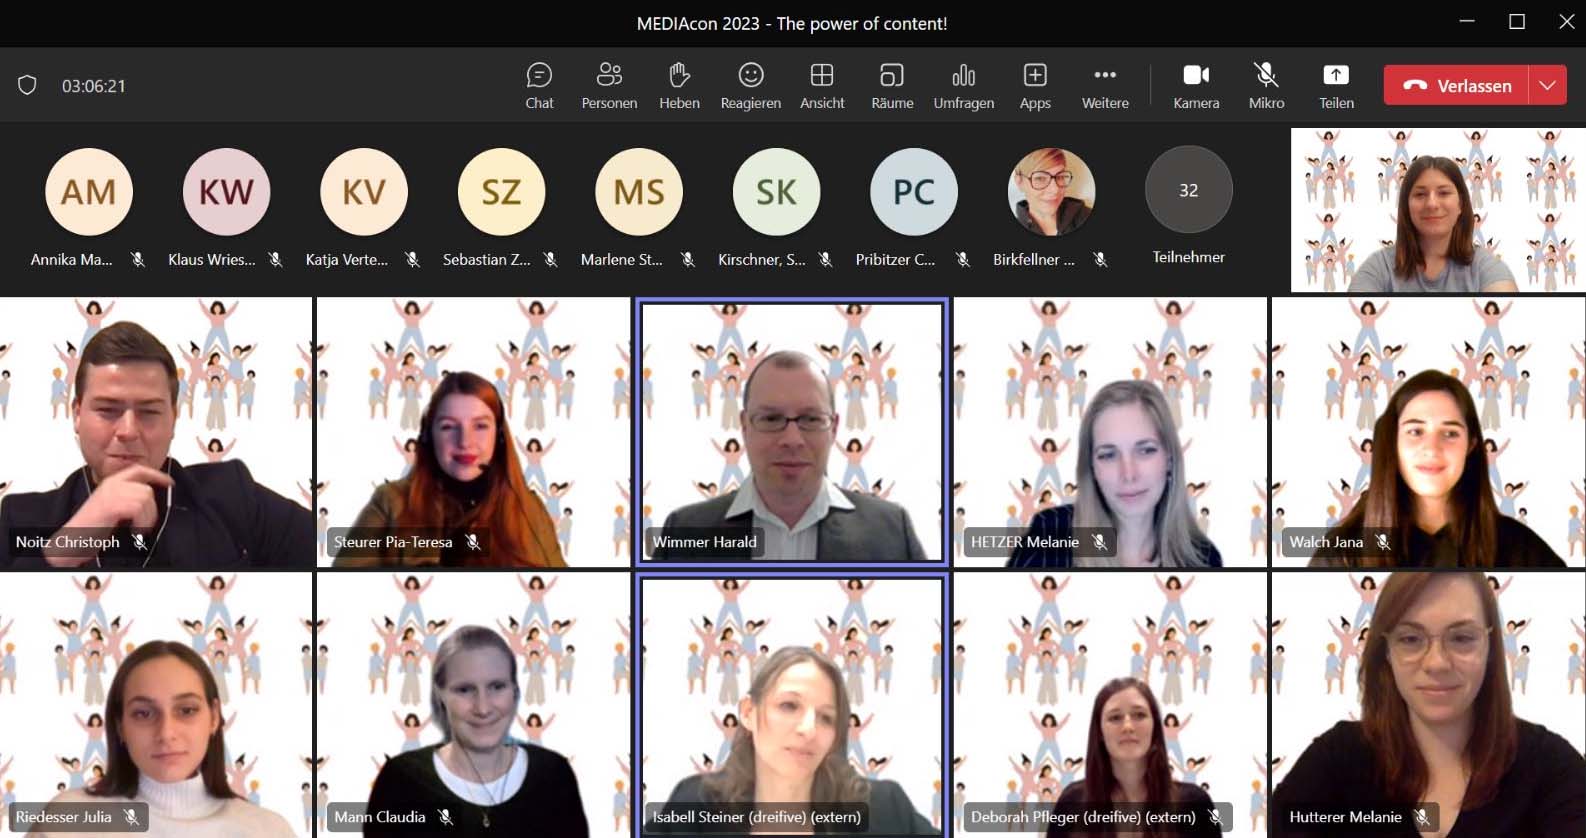The image size is (1586, 838).
Task: Show all 32 Teilnehmer overflow
Action: tap(1188, 191)
